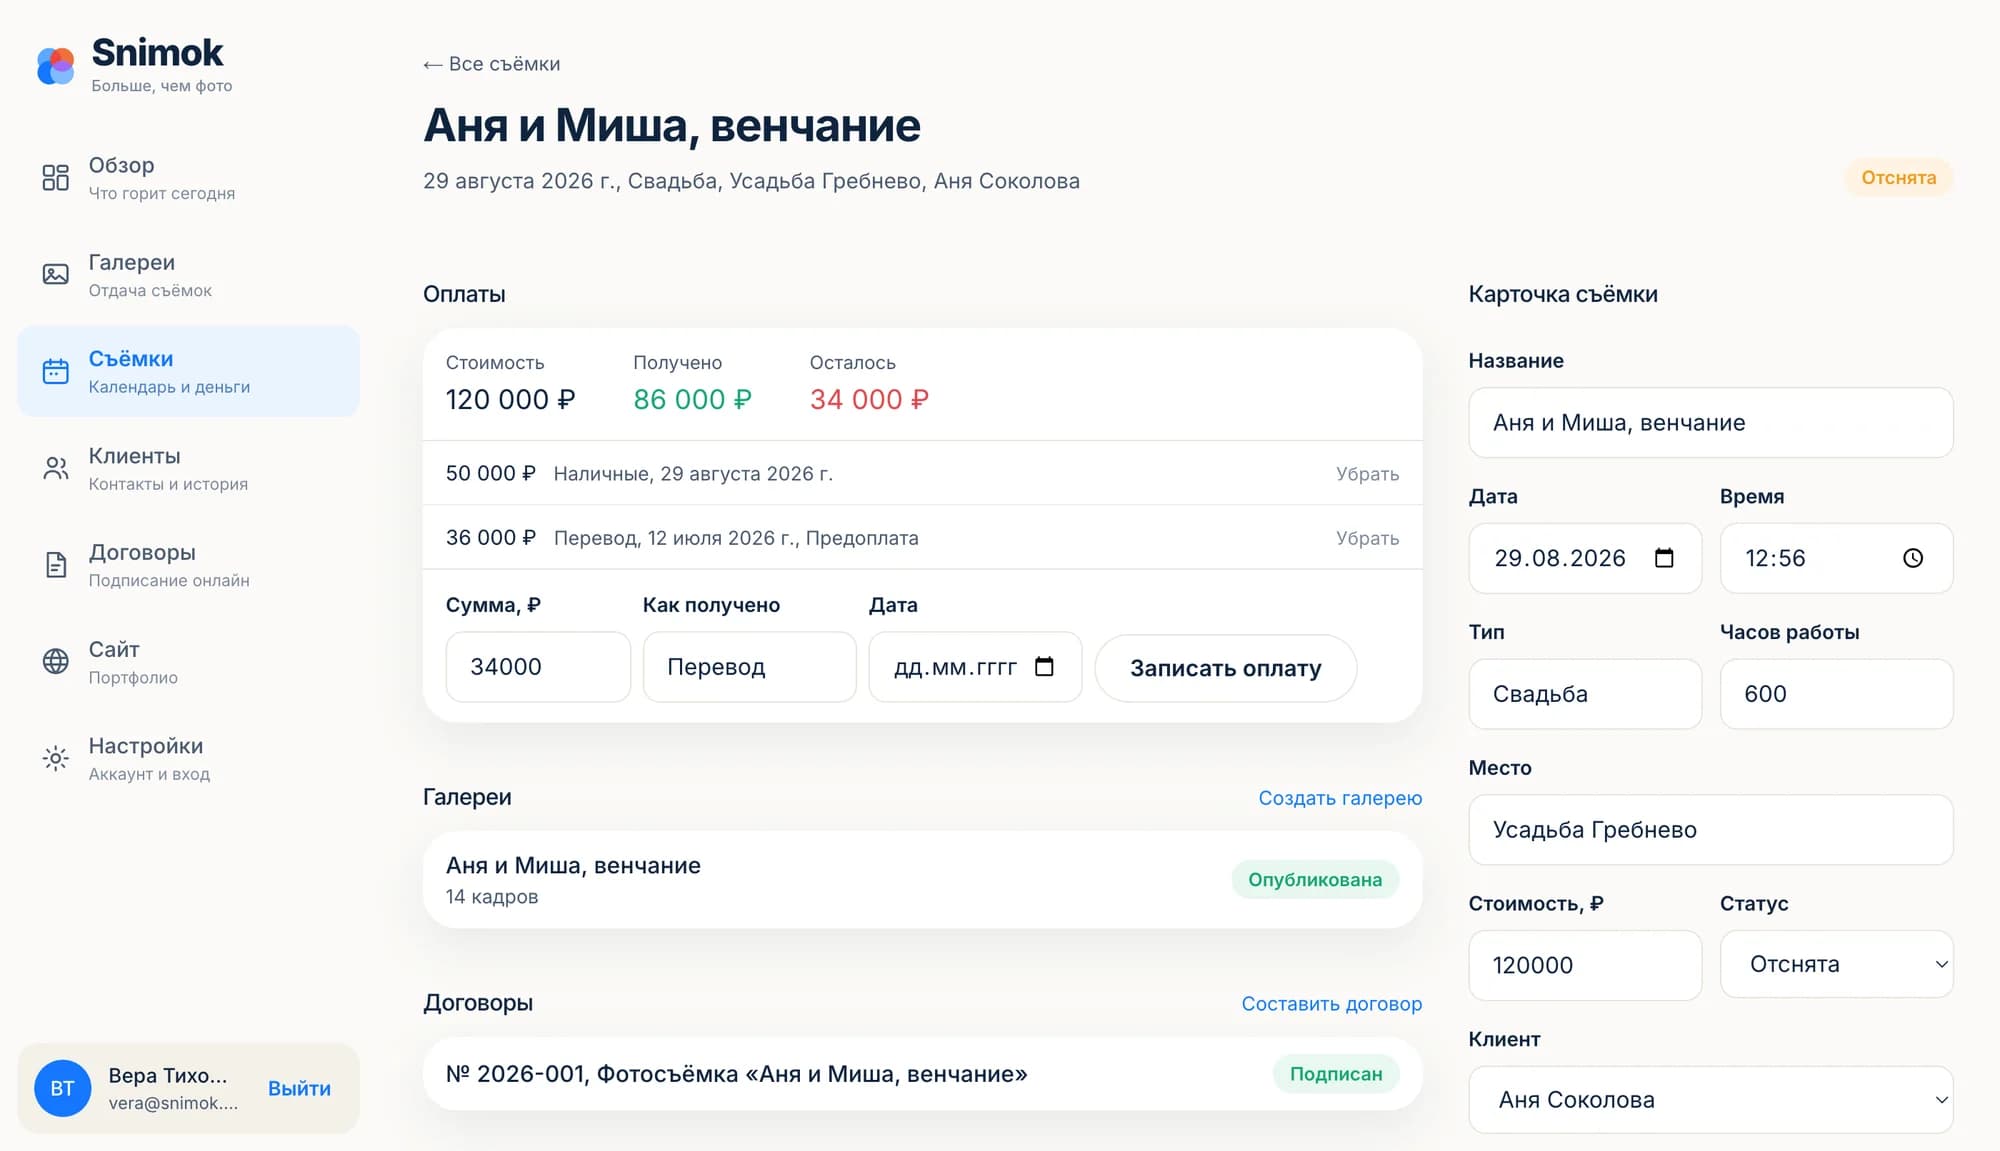Click the Обзор grid icon in the sidebar

pos(56,178)
